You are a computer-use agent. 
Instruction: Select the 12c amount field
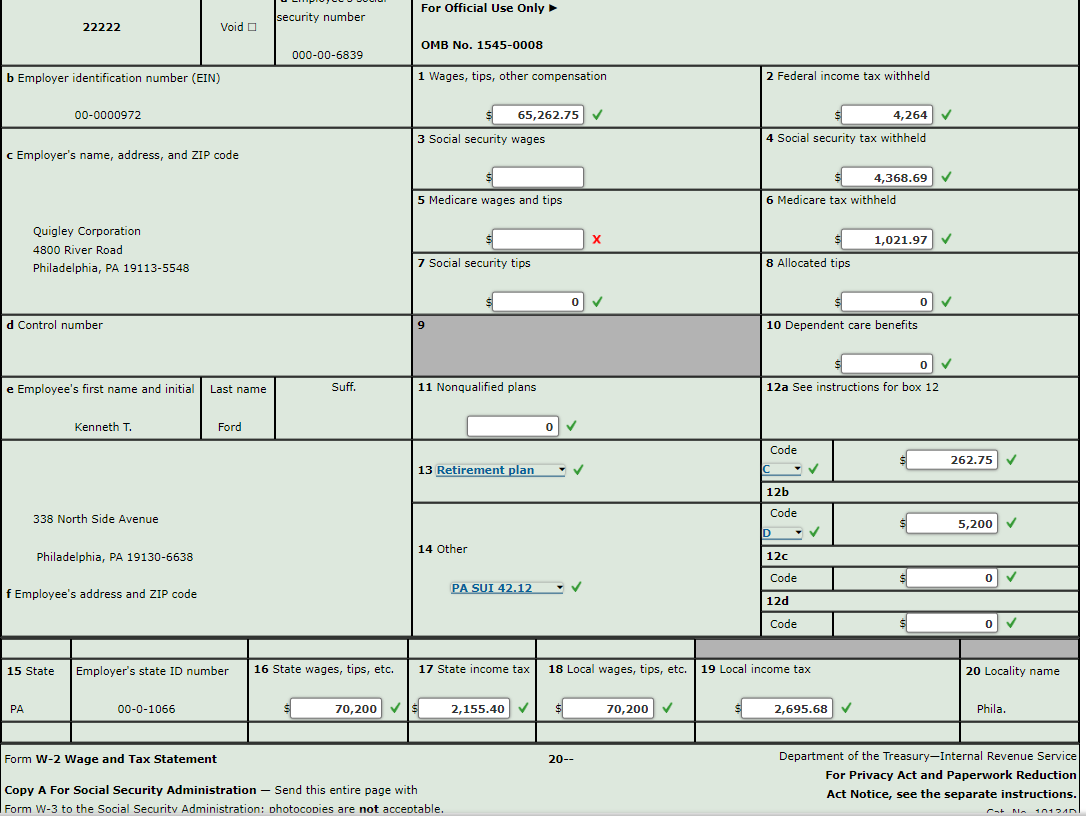949,577
